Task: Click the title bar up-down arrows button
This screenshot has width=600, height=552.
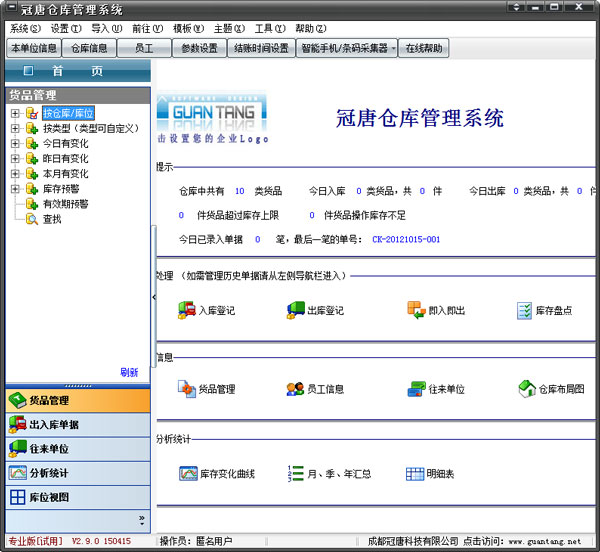Action: tap(516, 7)
